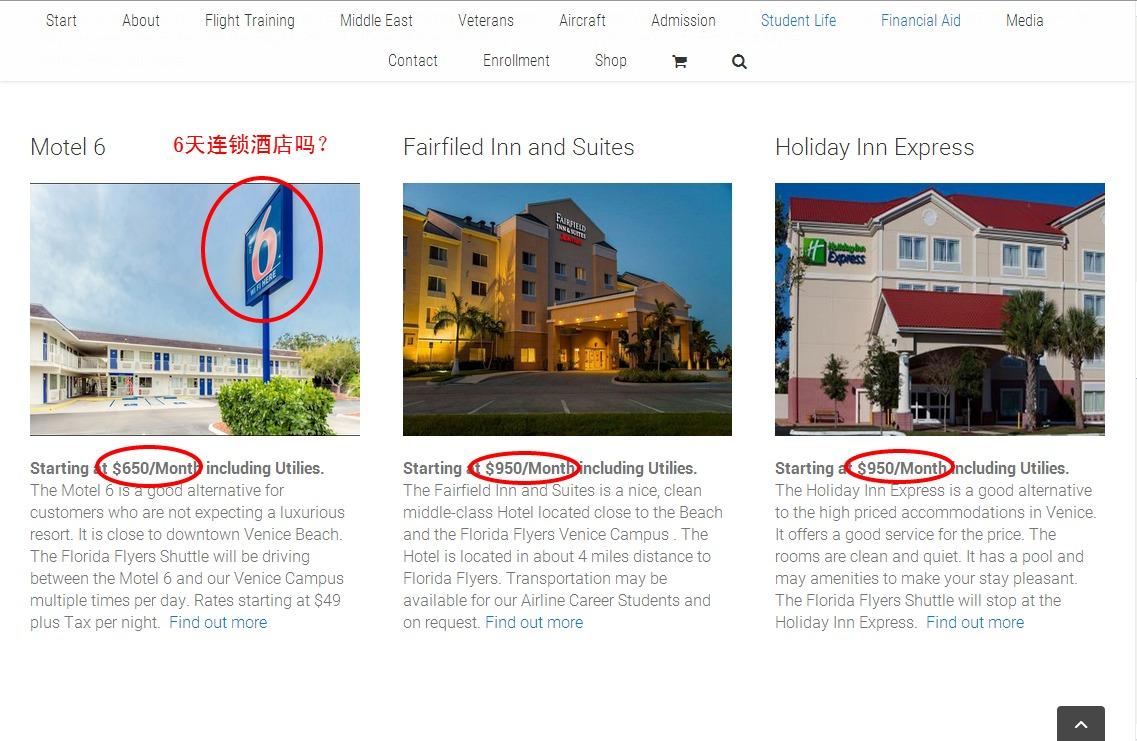Click the search magnifier icon
The width and height of the screenshot is (1137, 741).
pos(739,62)
